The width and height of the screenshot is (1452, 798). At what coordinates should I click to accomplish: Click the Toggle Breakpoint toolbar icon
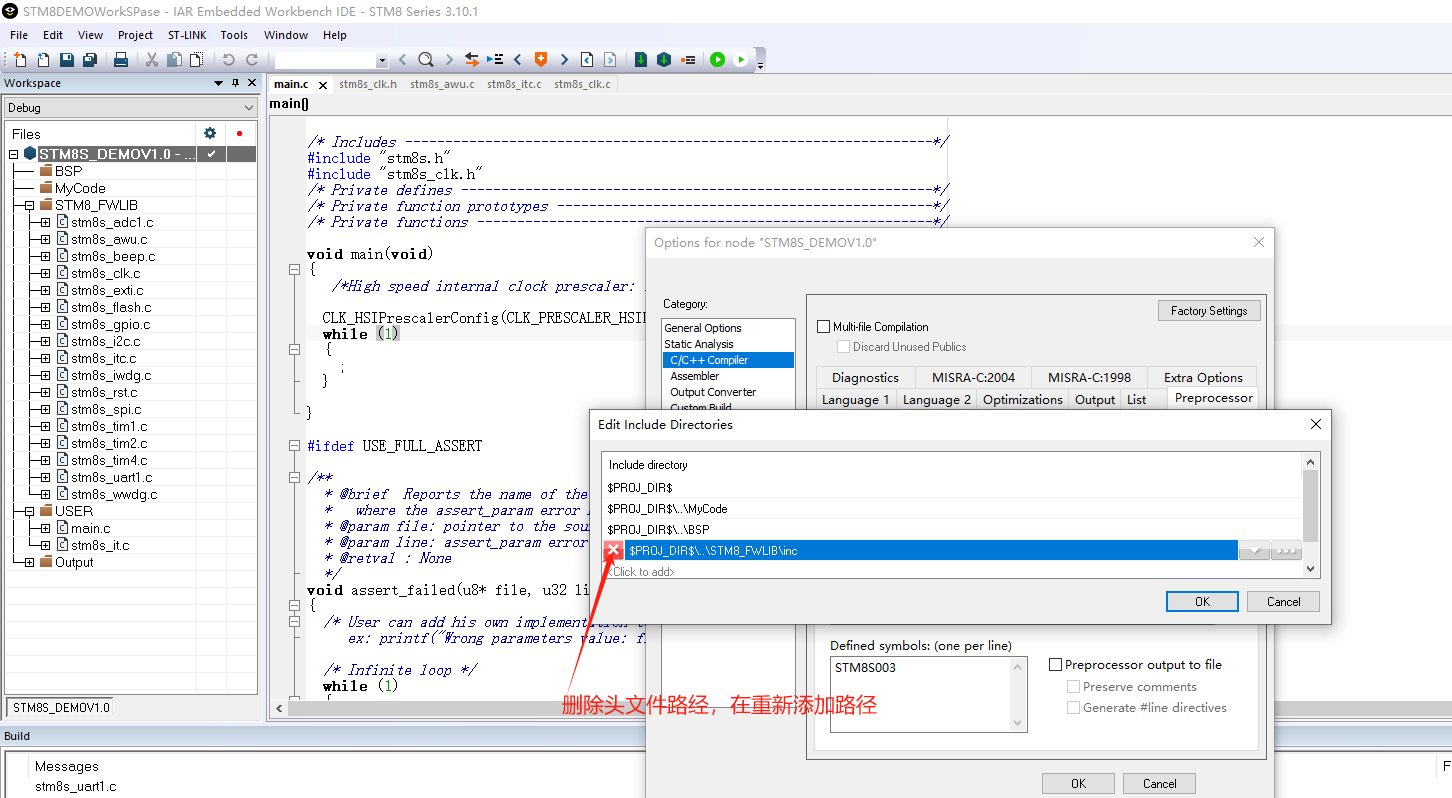click(x=688, y=60)
